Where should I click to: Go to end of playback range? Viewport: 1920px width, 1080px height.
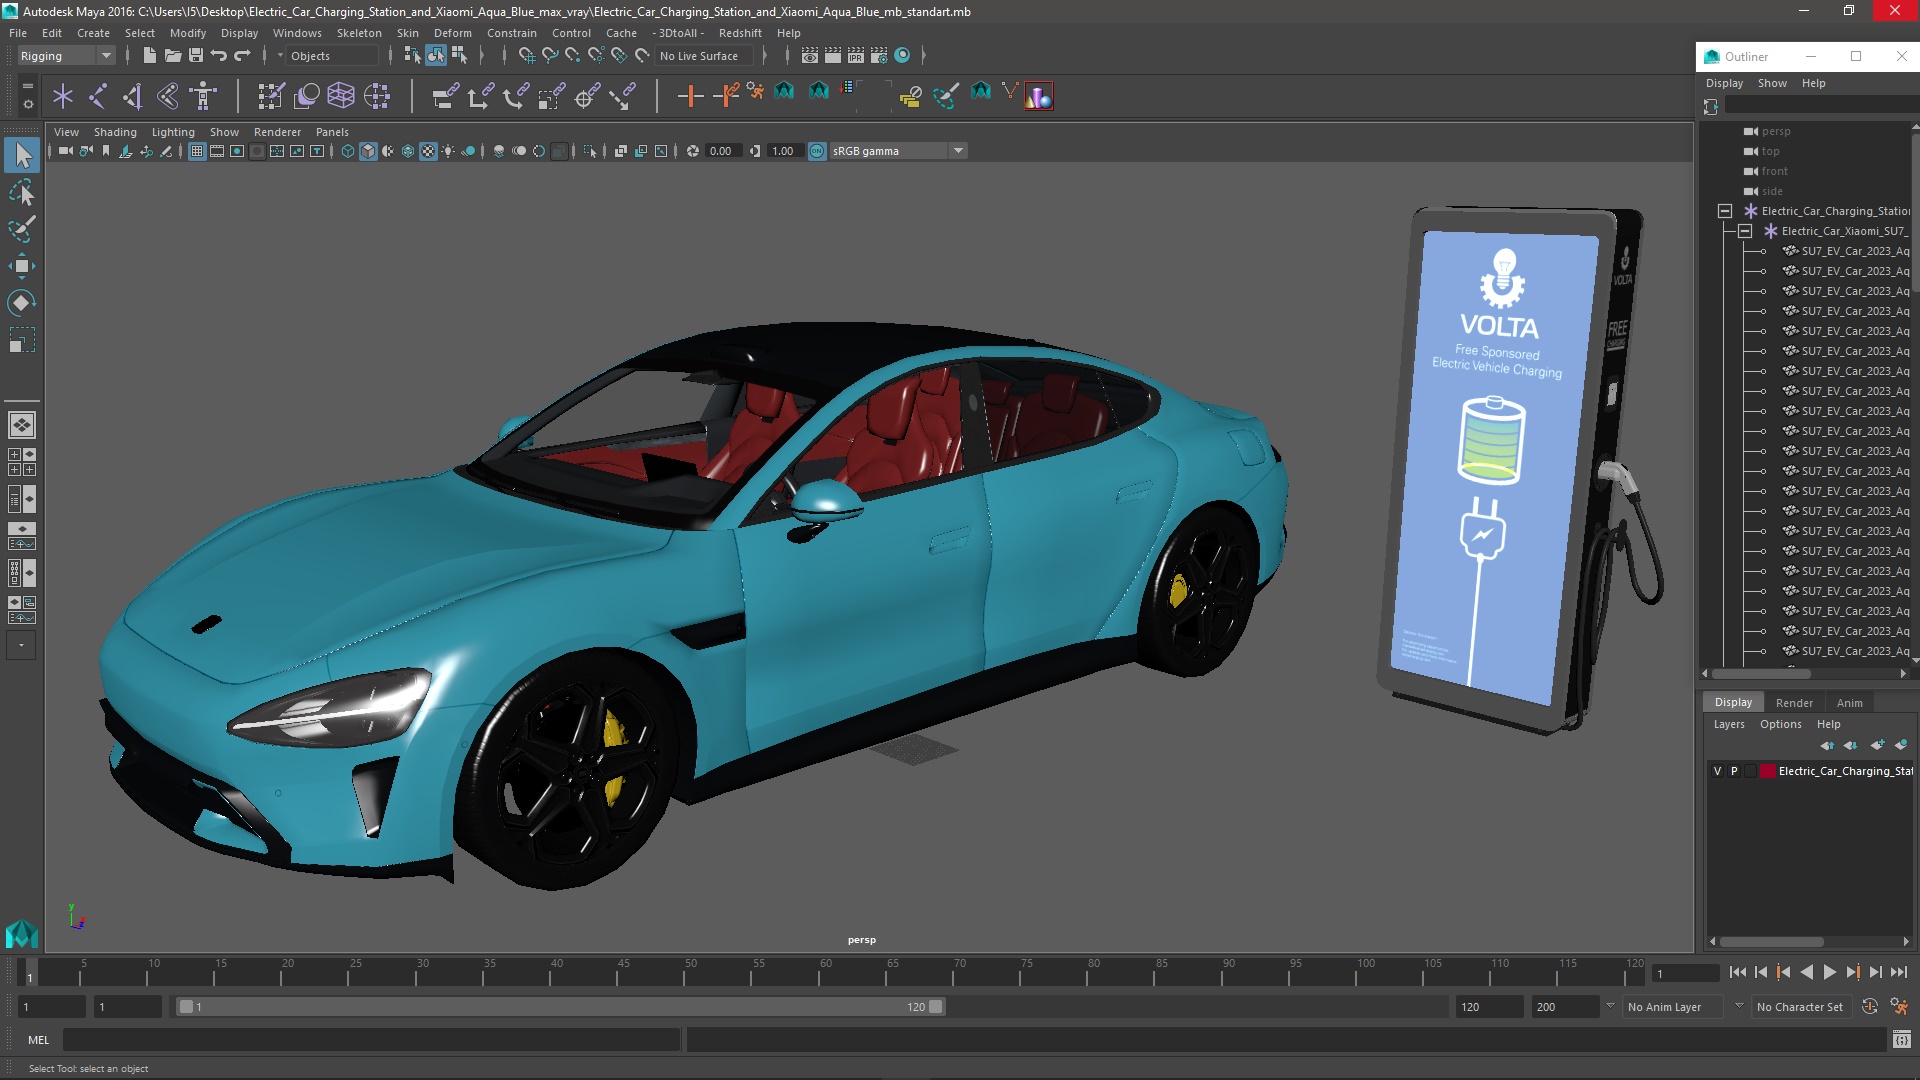[x=1898, y=972]
